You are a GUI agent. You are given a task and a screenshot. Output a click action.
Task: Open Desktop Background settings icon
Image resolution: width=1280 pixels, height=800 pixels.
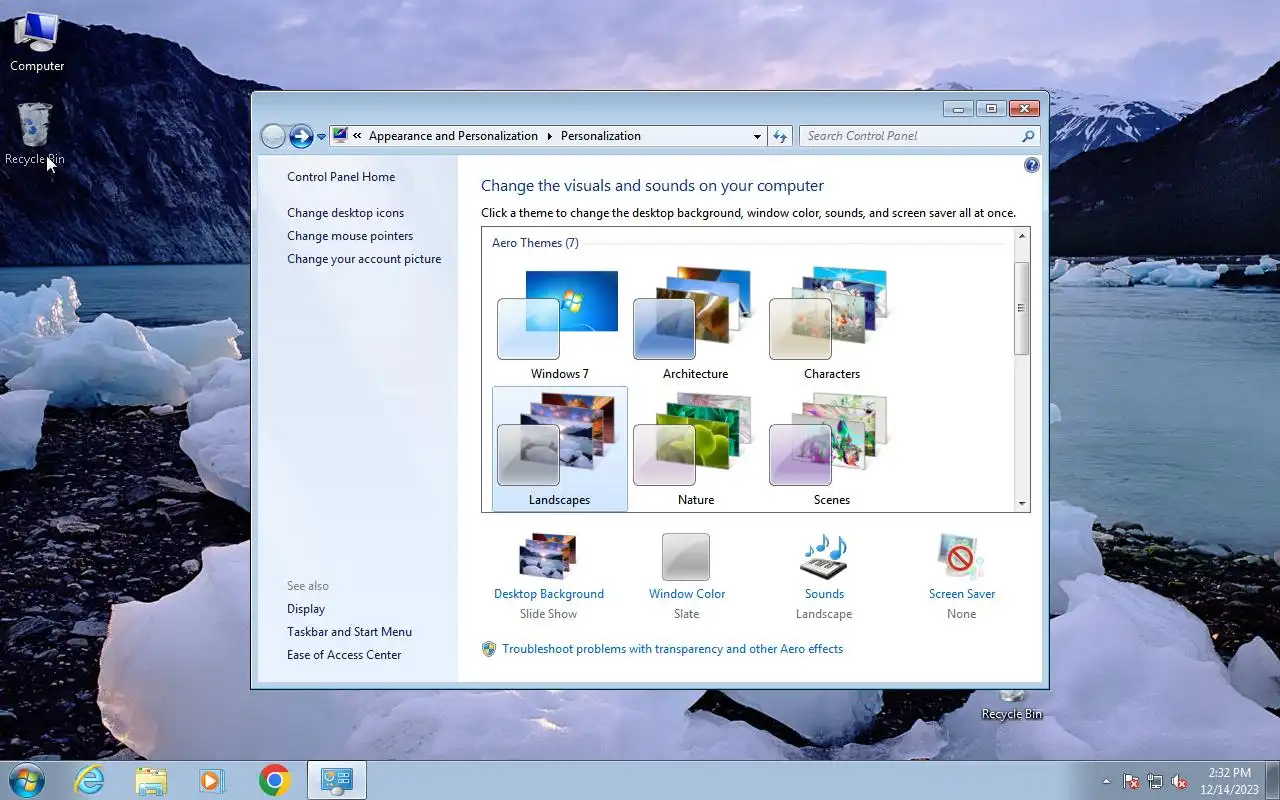[548, 556]
